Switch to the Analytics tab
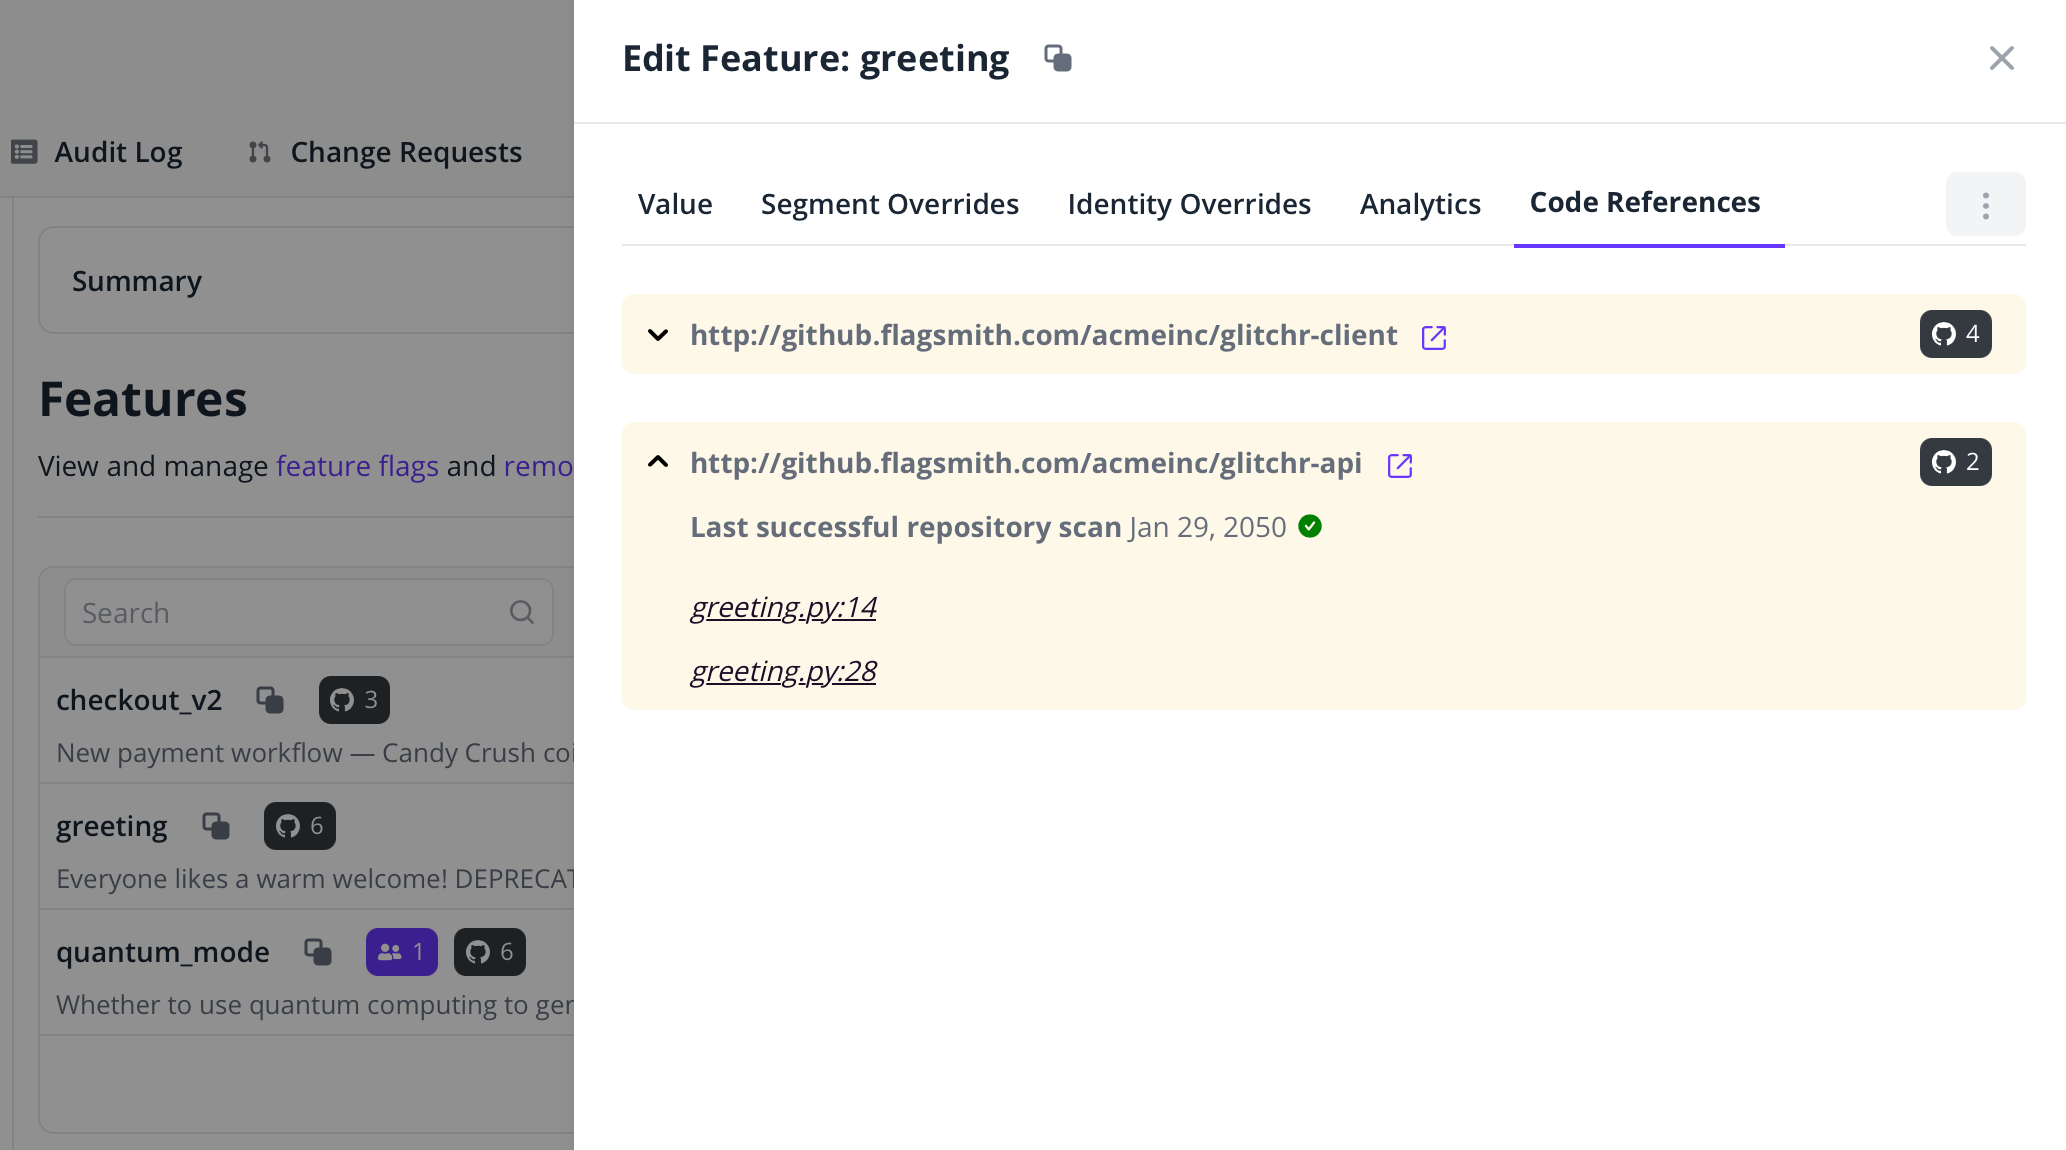This screenshot has height=1150, width=2066. pyautogui.click(x=1420, y=204)
